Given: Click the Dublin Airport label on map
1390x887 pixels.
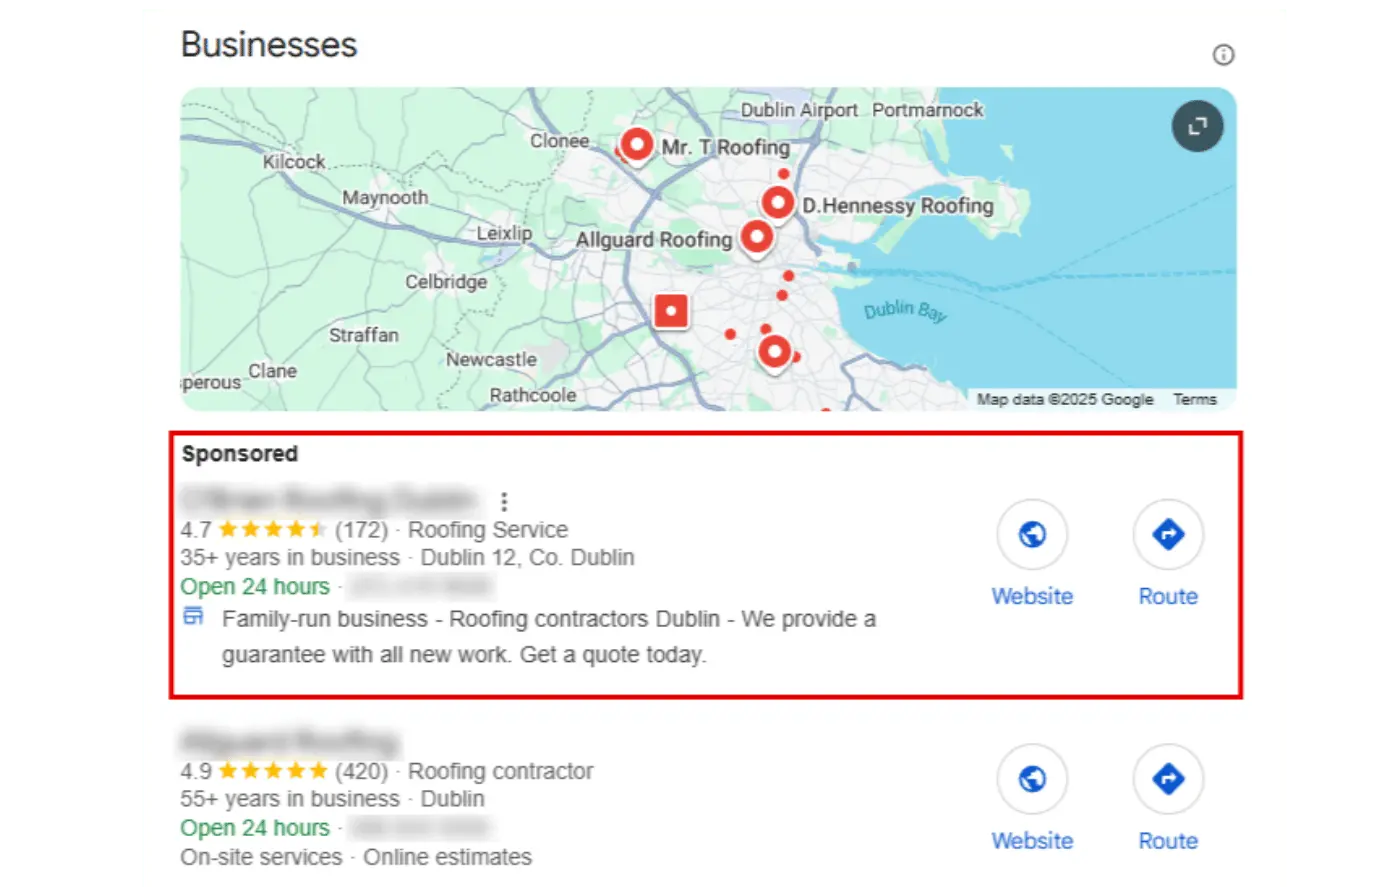Looking at the screenshot, I should (x=799, y=110).
